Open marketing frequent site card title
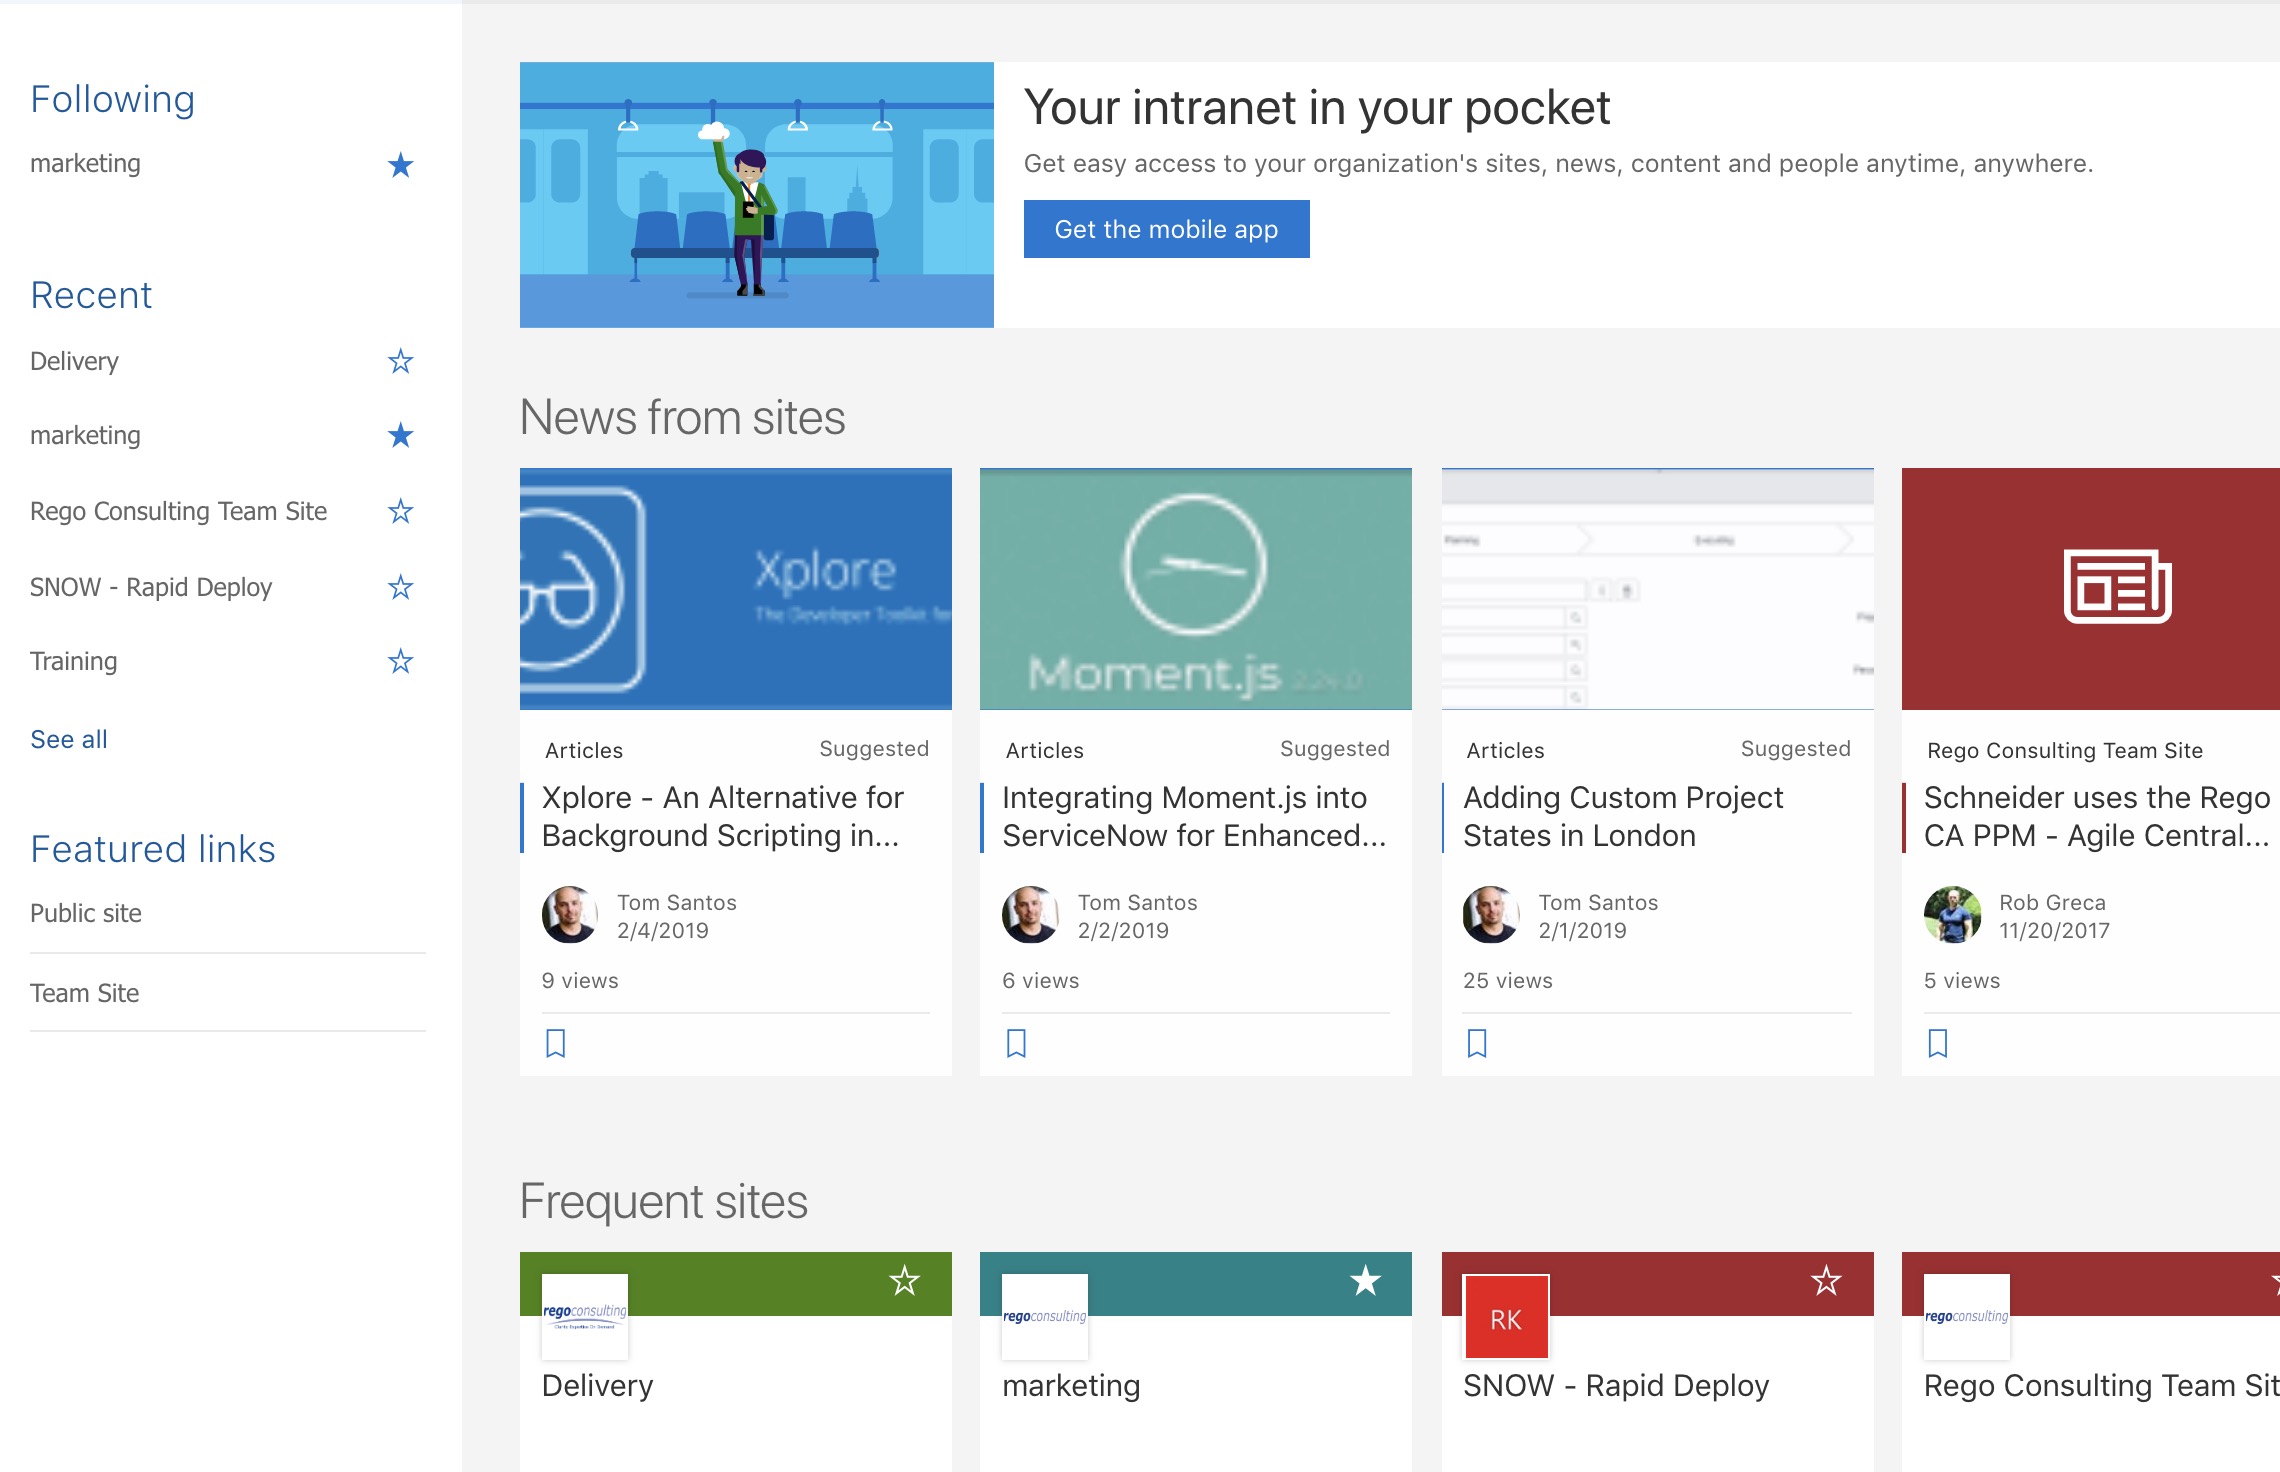 tap(1071, 1385)
